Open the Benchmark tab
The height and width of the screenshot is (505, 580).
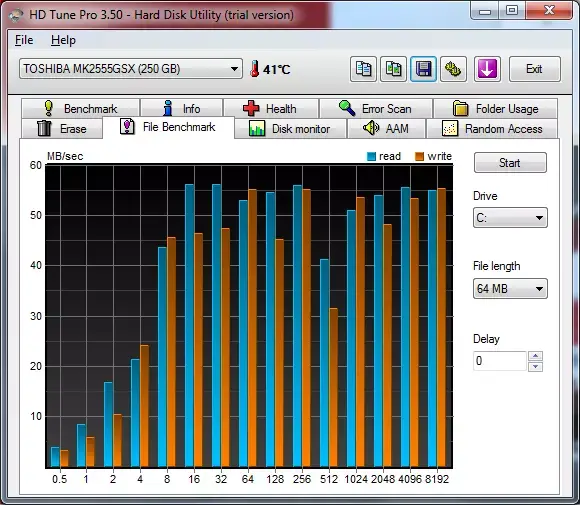point(80,108)
